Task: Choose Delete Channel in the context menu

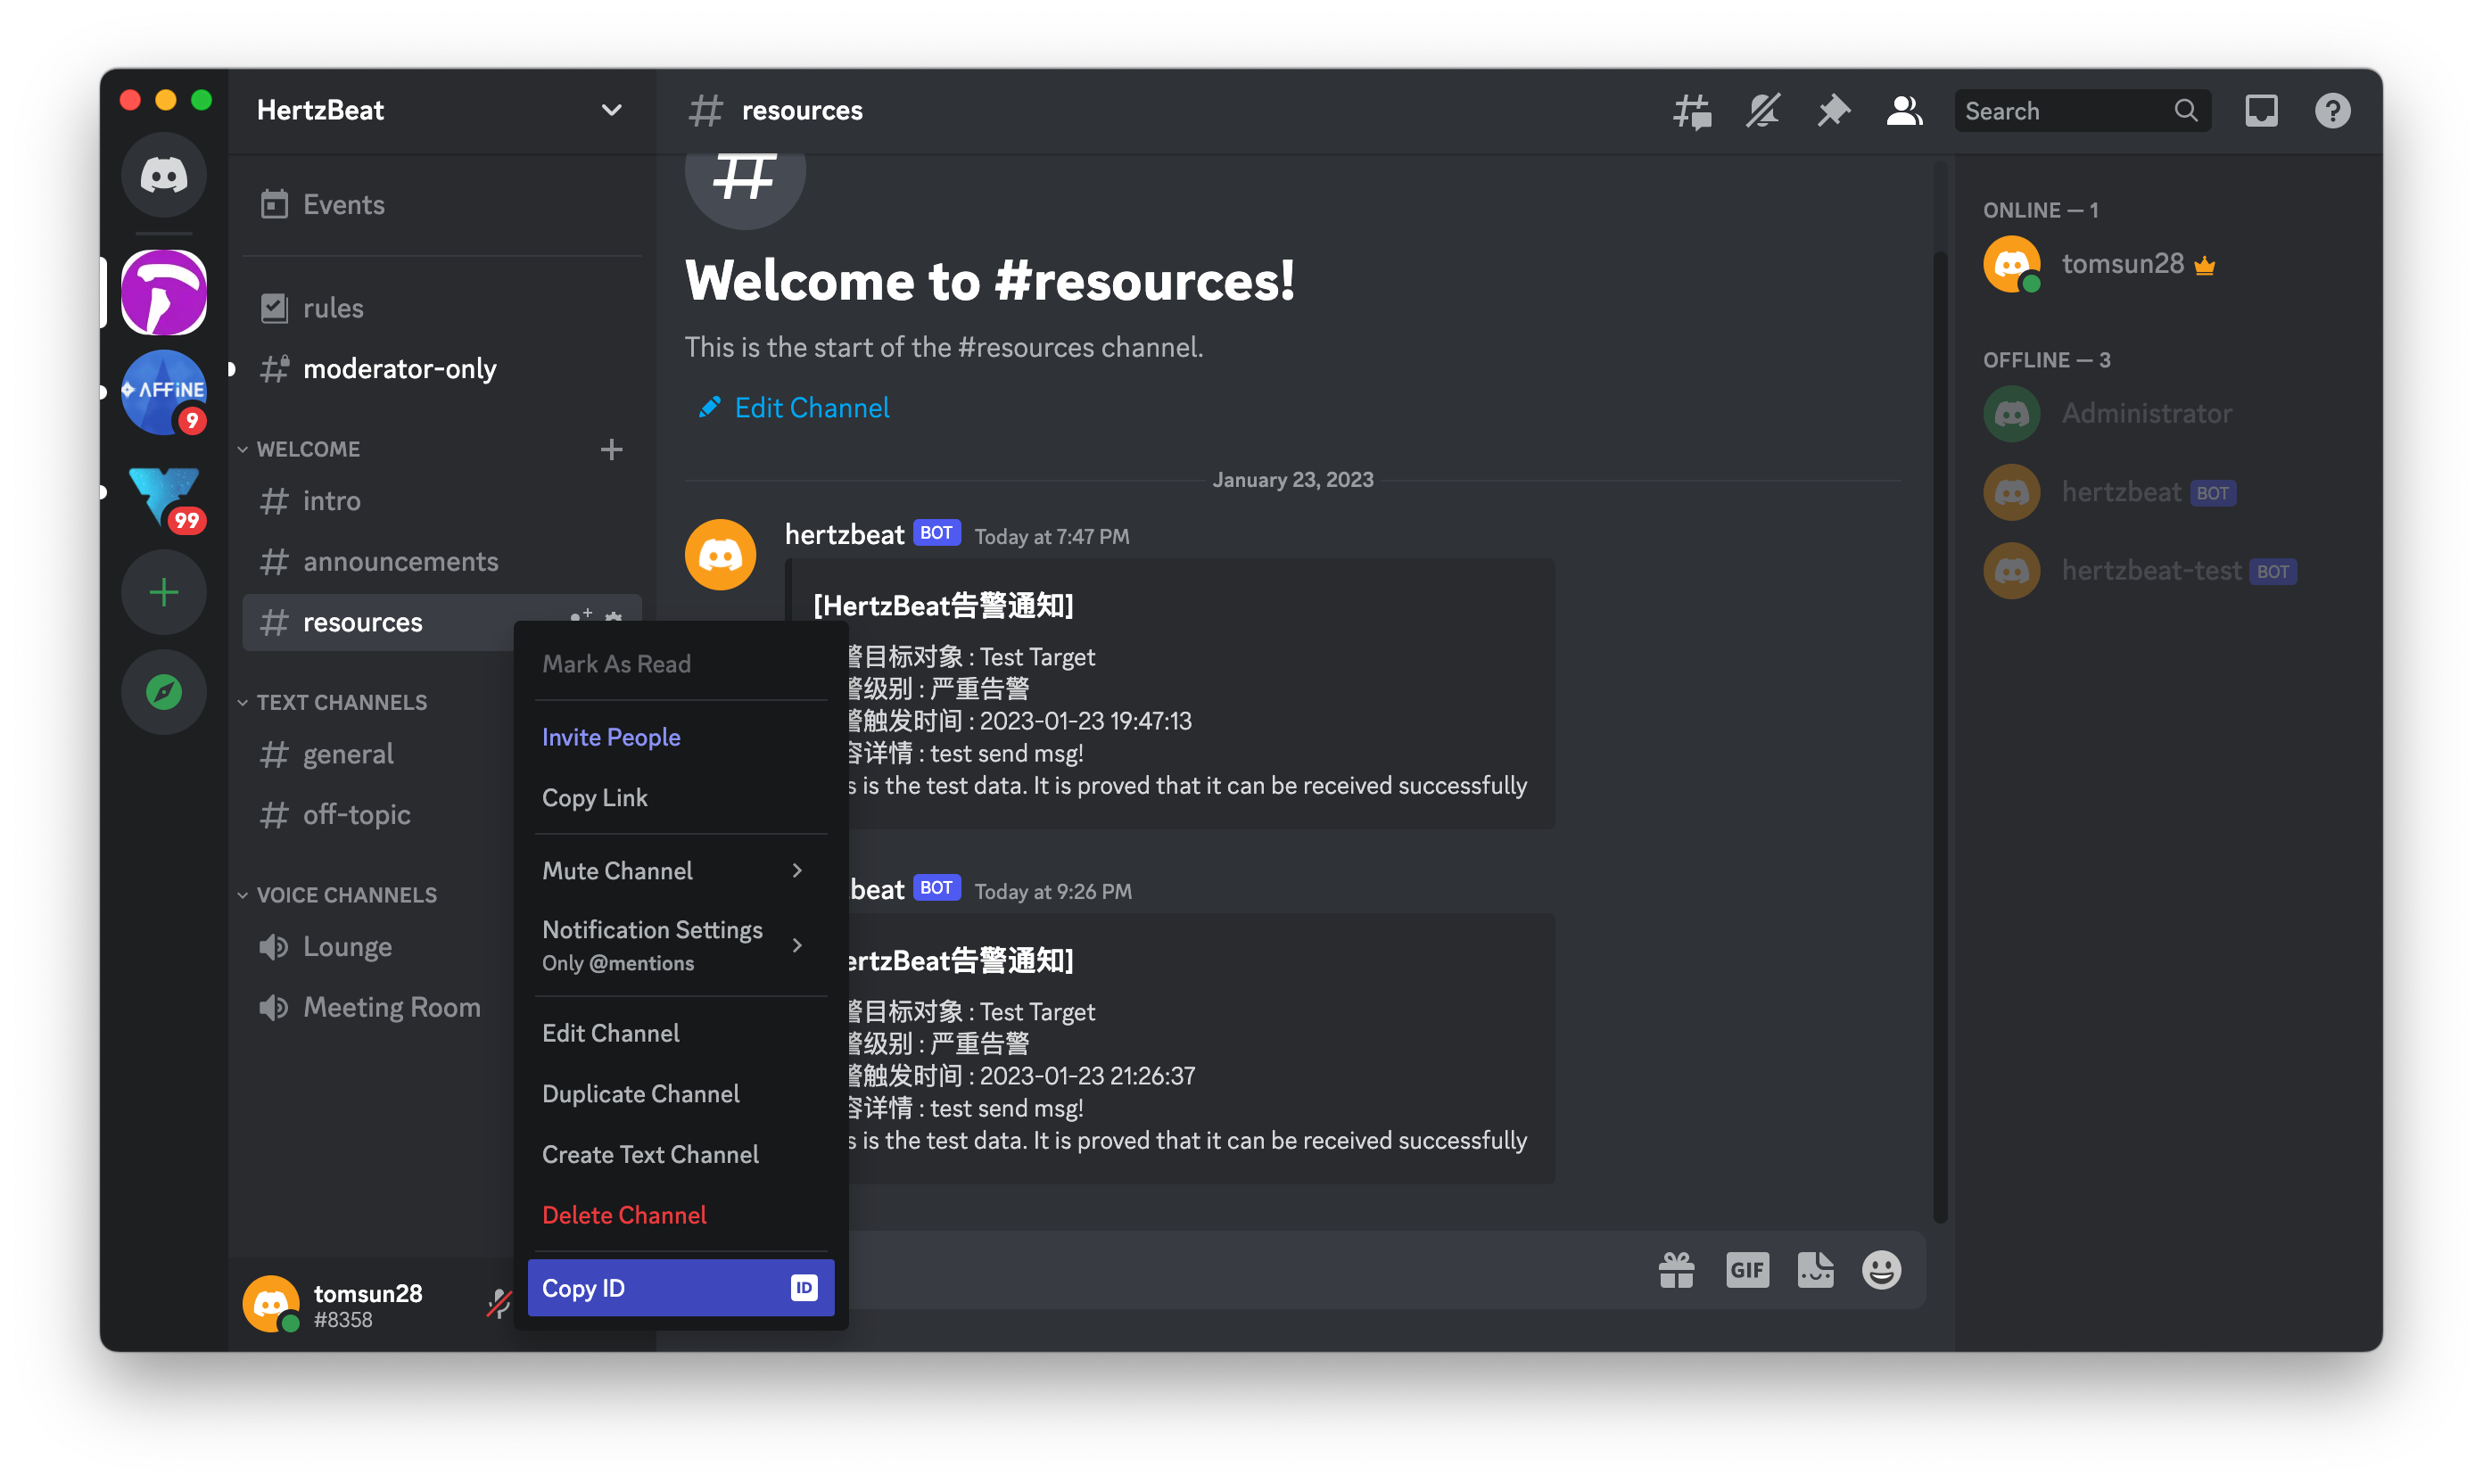Action: point(624,1215)
